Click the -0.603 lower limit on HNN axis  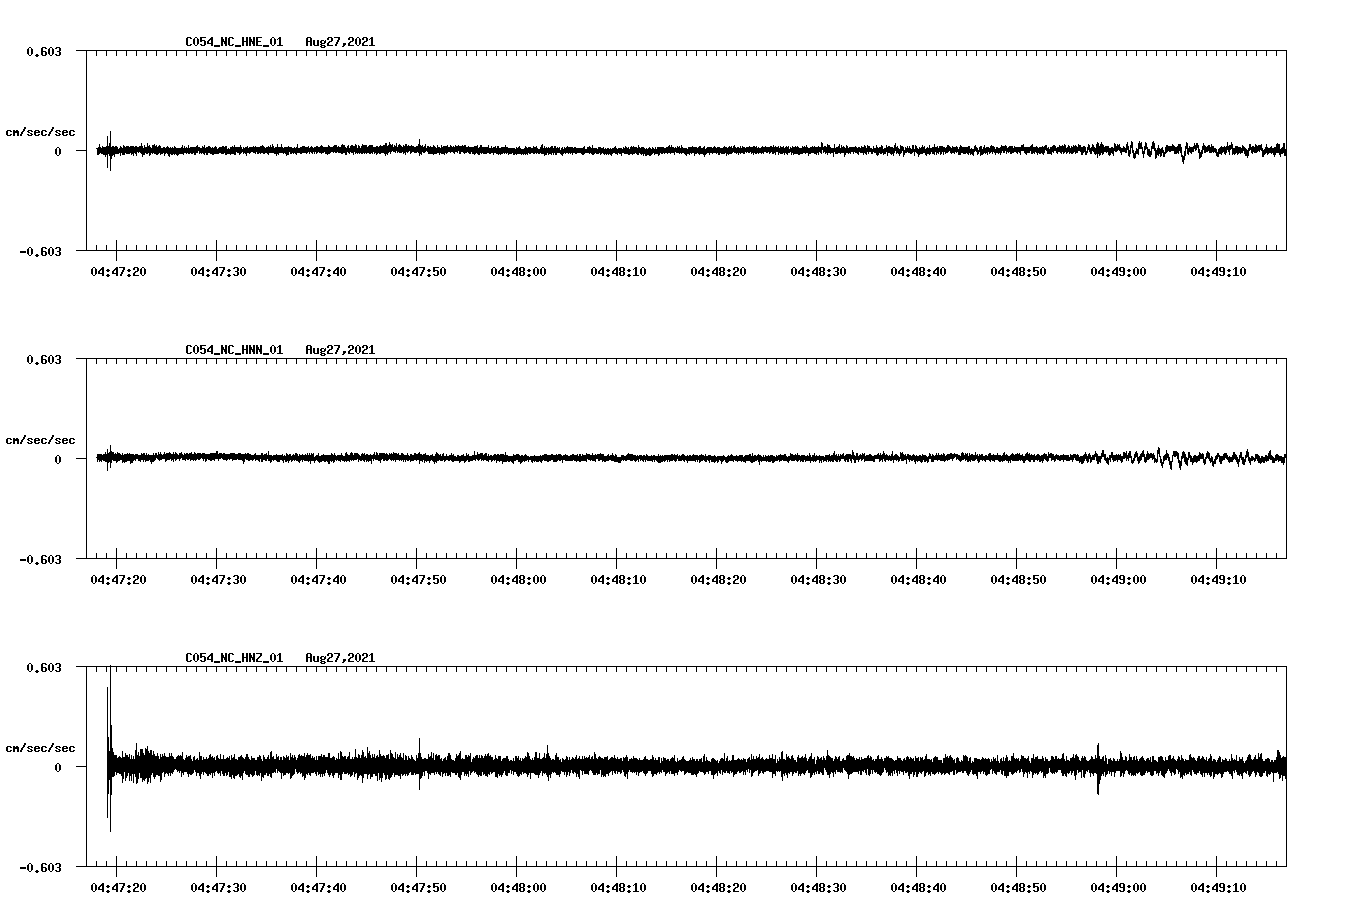tap(41, 559)
